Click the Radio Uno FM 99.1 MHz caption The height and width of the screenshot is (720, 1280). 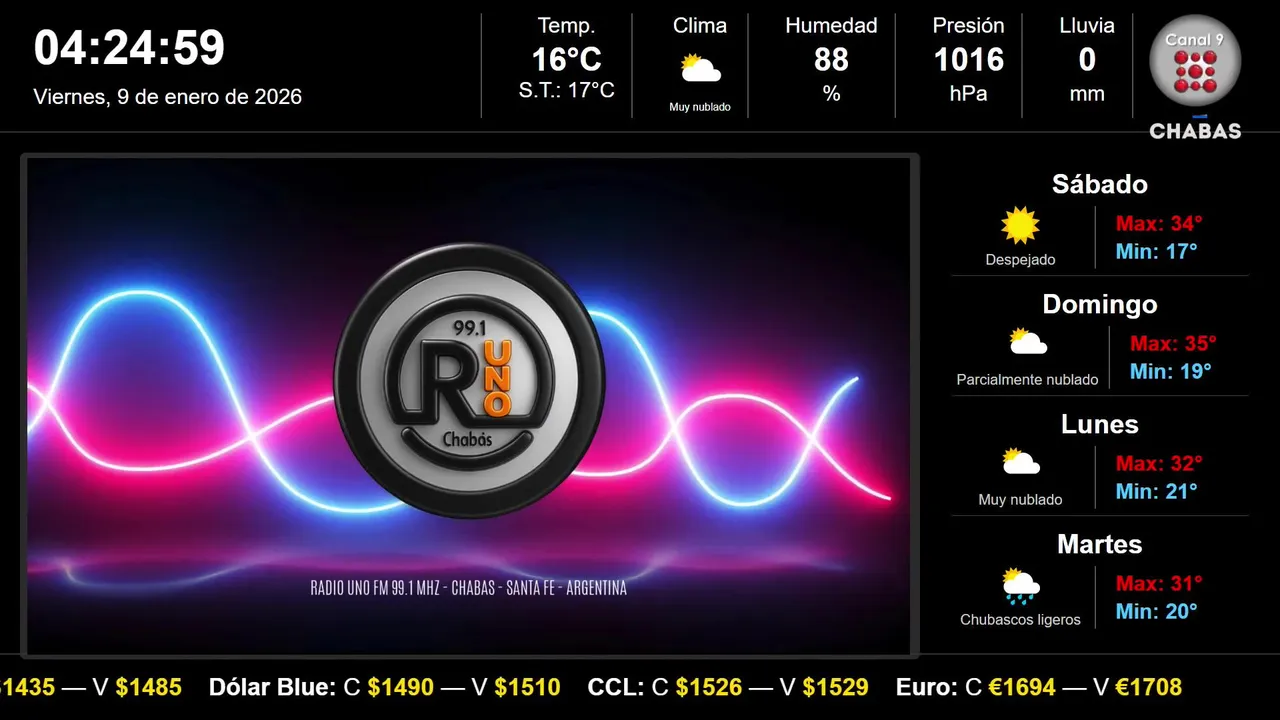pyautogui.click(x=469, y=588)
